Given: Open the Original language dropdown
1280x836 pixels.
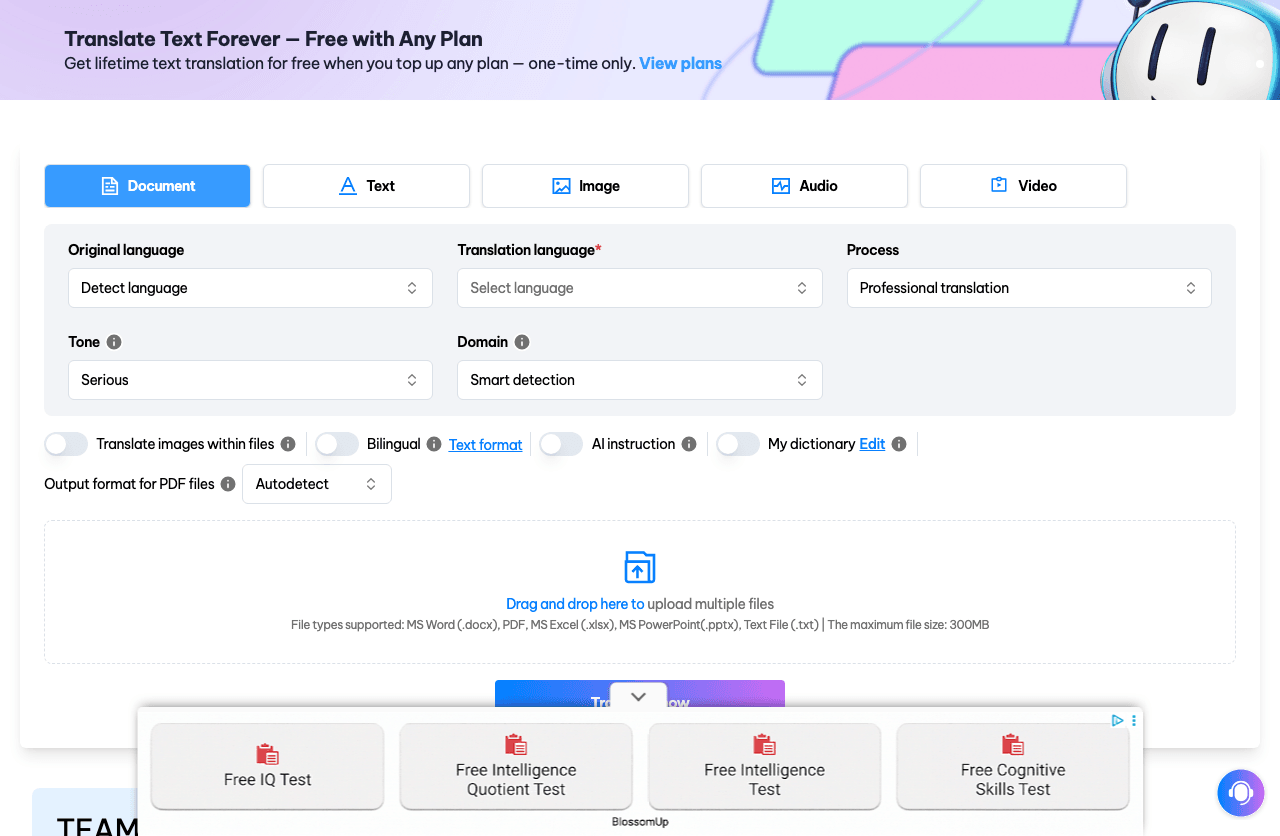Looking at the screenshot, I should pyautogui.click(x=250, y=288).
